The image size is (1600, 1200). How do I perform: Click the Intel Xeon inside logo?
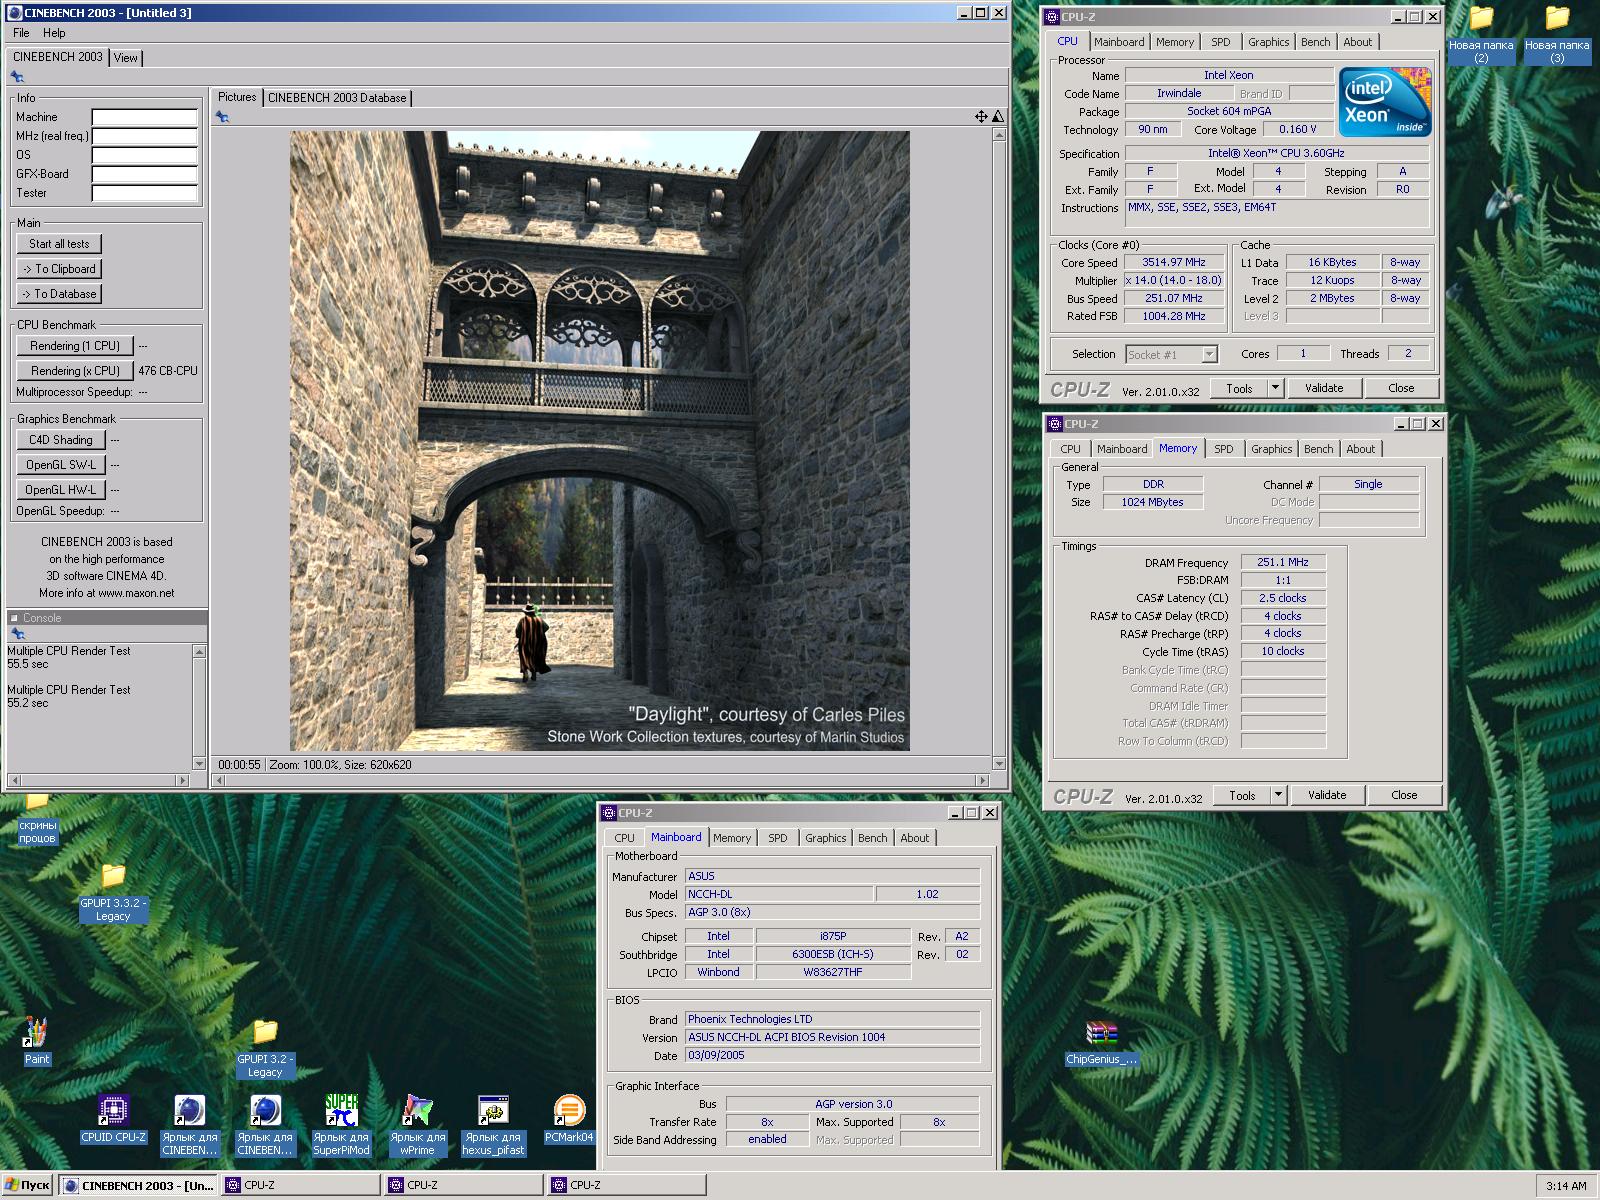tap(1385, 102)
